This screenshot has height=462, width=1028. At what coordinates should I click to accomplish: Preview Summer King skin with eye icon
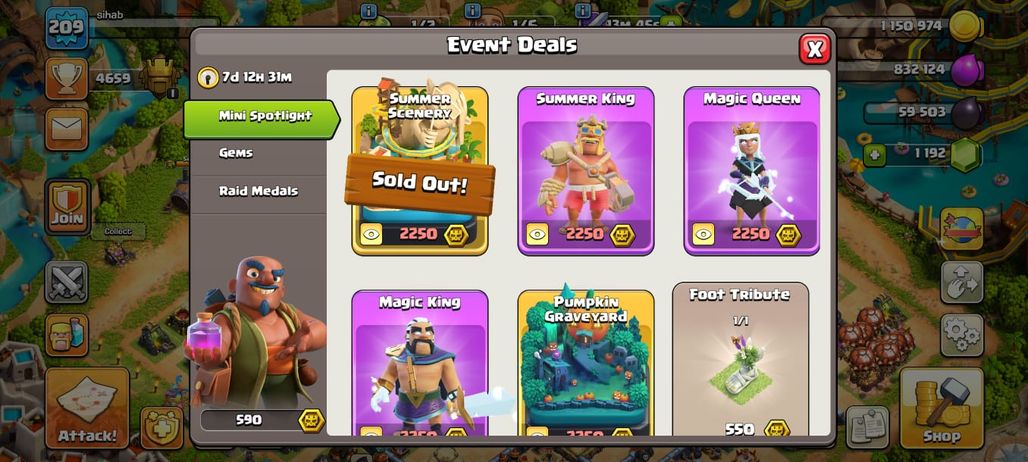537,234
